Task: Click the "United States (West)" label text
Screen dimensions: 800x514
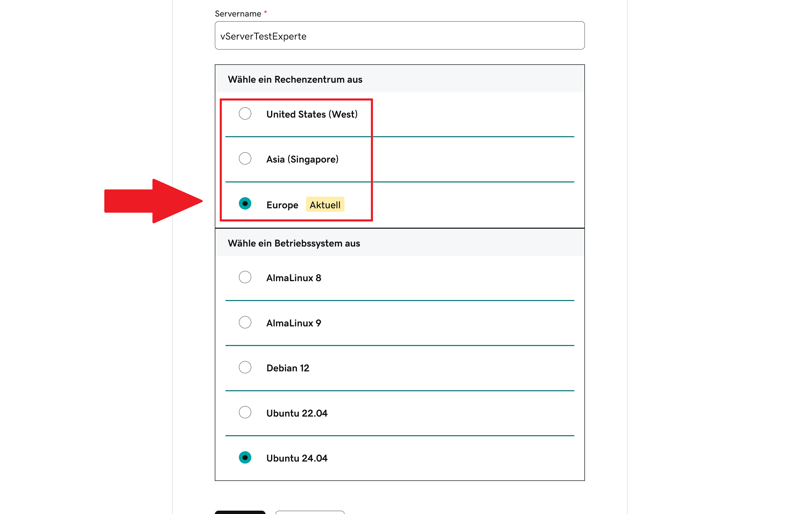Action: 312,115
